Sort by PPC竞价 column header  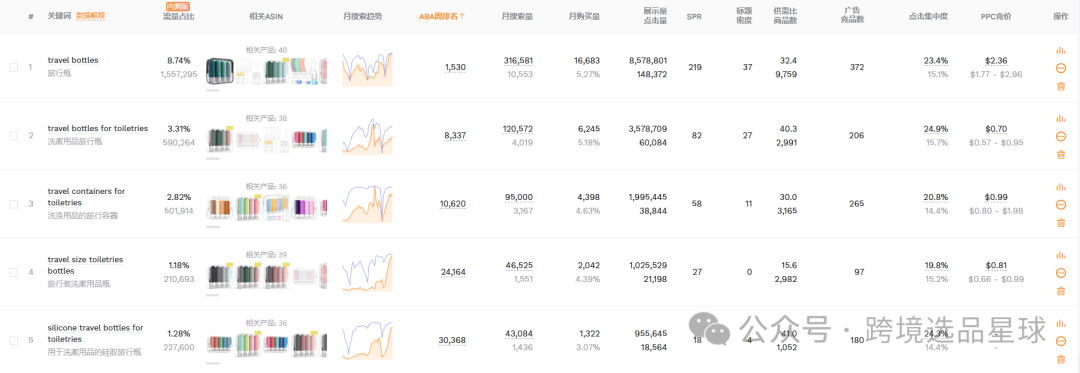coord(996,17)
